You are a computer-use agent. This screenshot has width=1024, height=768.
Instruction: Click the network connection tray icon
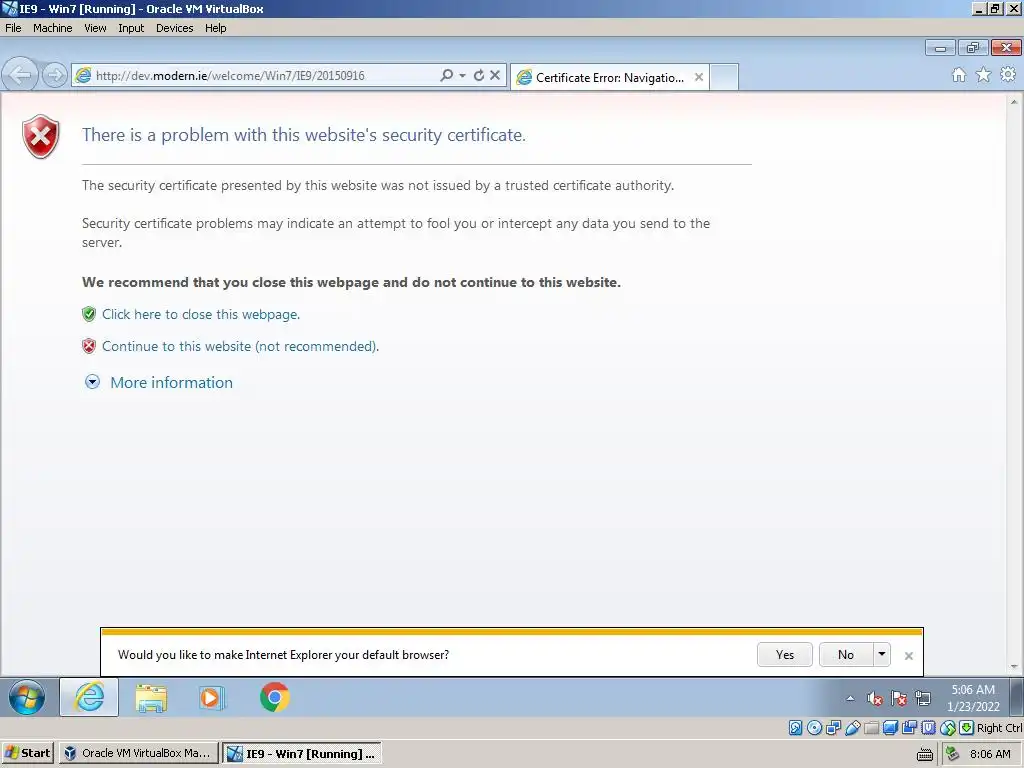(x=923, y=699)
